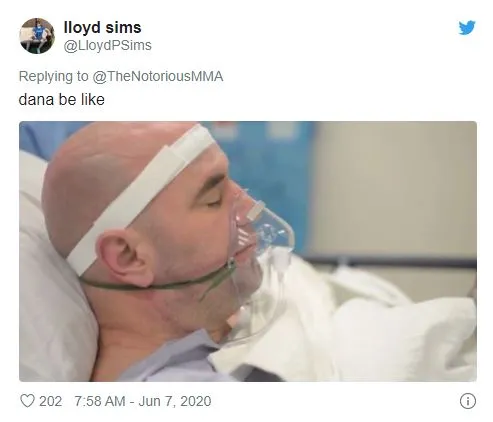Viewport: 493px width, 422px height.
Task: Click the man's closed eye in photo
Action: coord(213,201)
